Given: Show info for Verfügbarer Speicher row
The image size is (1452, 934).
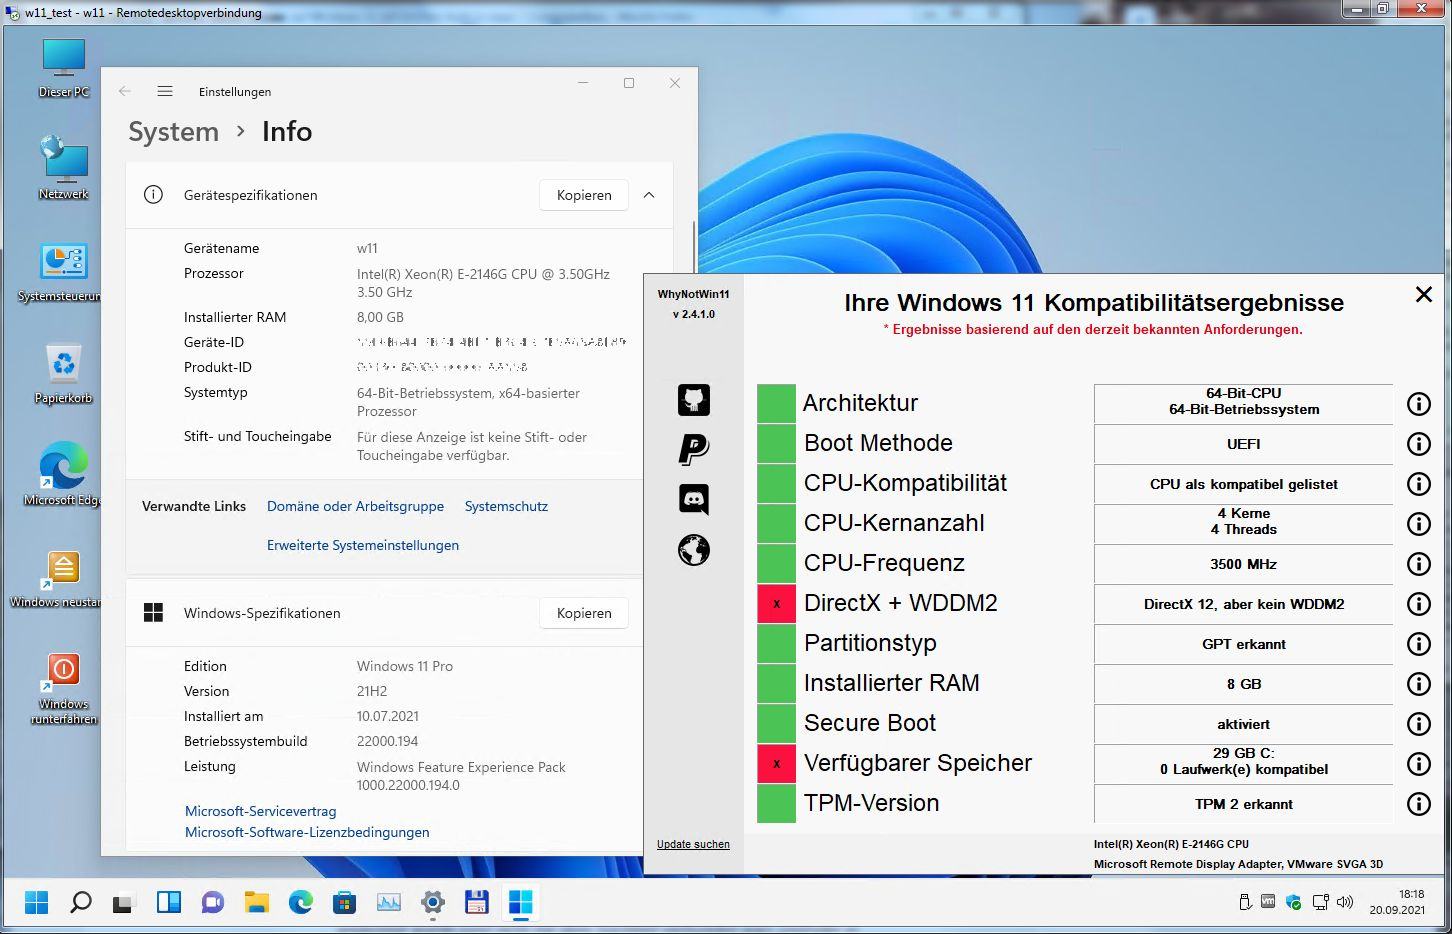Looking at the screenshot, I should click(x=1418, y=764).
